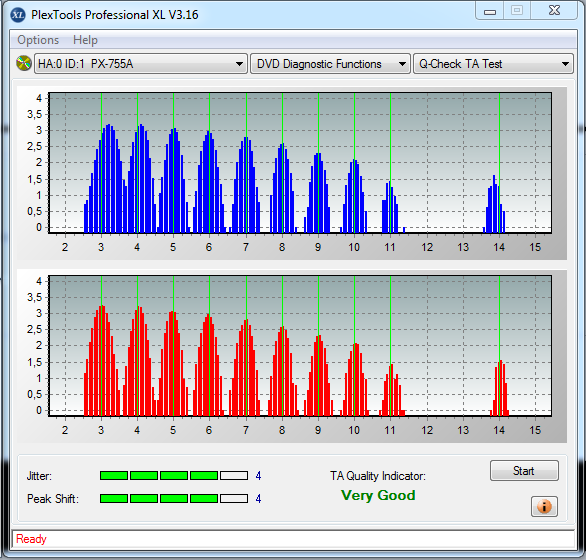Maximize the PlexTools window
The image size is (586, 560).
pos(517,11)
